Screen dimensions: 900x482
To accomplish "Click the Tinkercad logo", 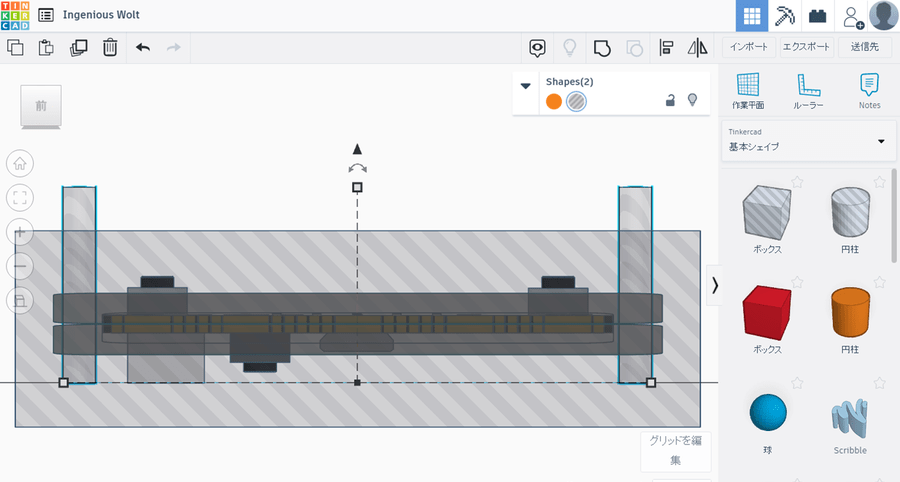I will (x=15, y=15).
